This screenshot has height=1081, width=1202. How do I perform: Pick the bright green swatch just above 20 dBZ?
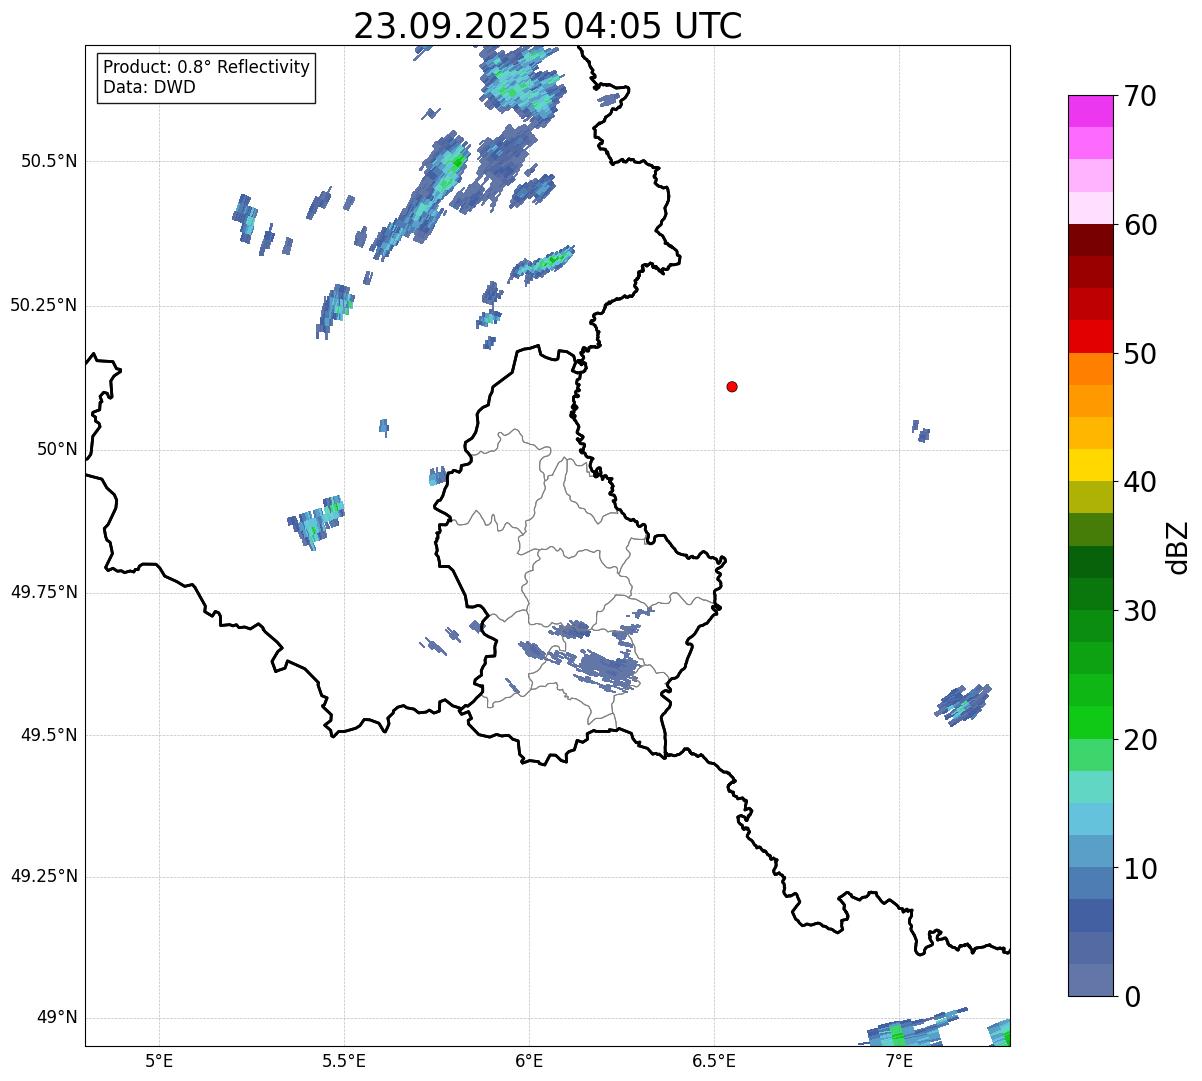click(x=1090, y=722)
